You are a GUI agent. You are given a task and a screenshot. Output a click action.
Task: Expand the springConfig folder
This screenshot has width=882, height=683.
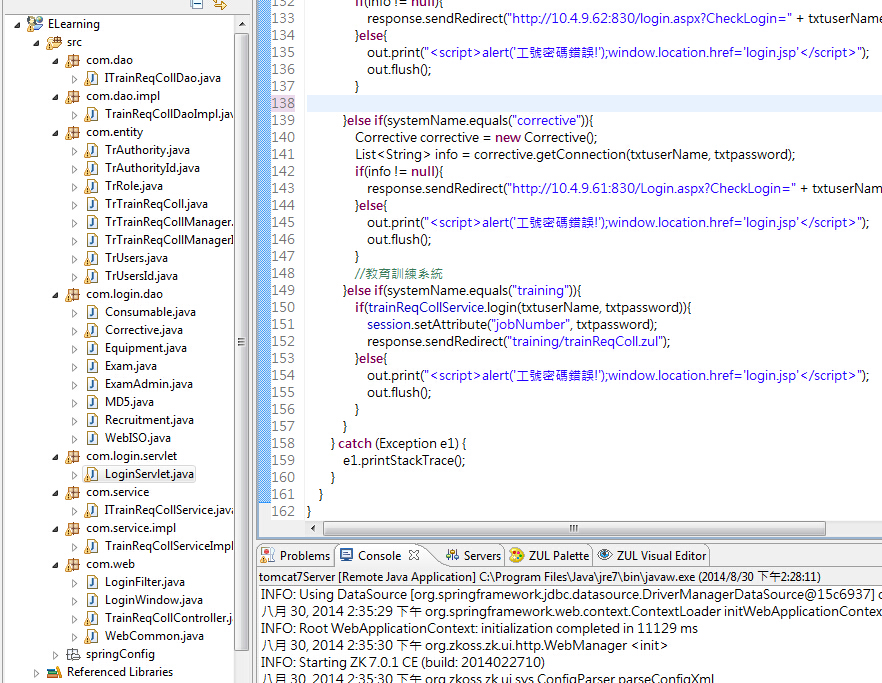(55, 655)
